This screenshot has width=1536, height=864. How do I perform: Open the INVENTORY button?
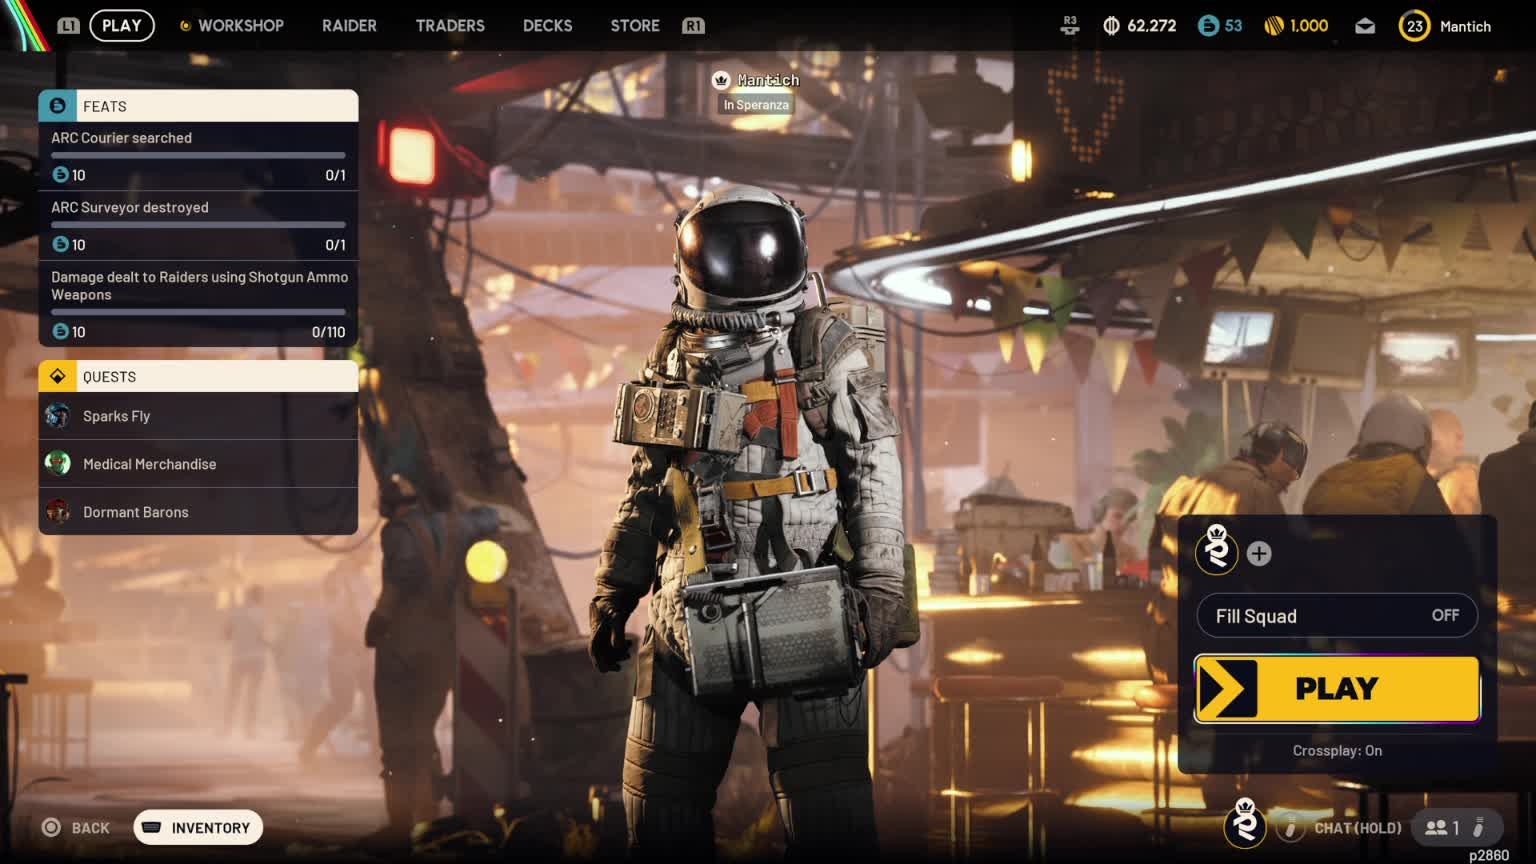(x=198, y=827)
